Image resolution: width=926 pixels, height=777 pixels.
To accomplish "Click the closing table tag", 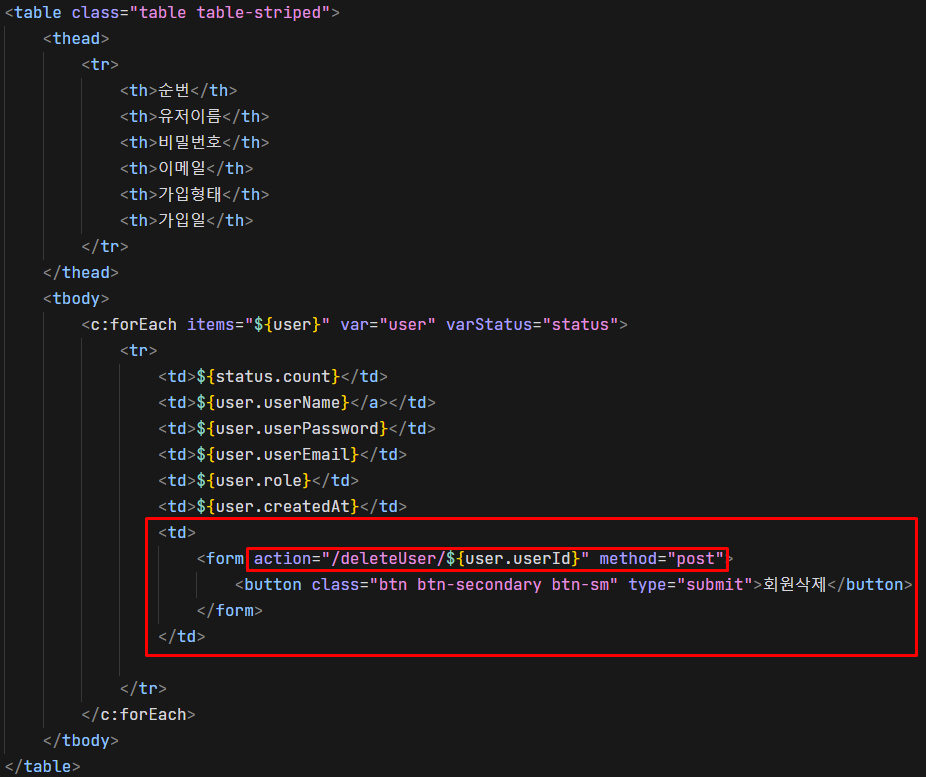I will (43, 766).
